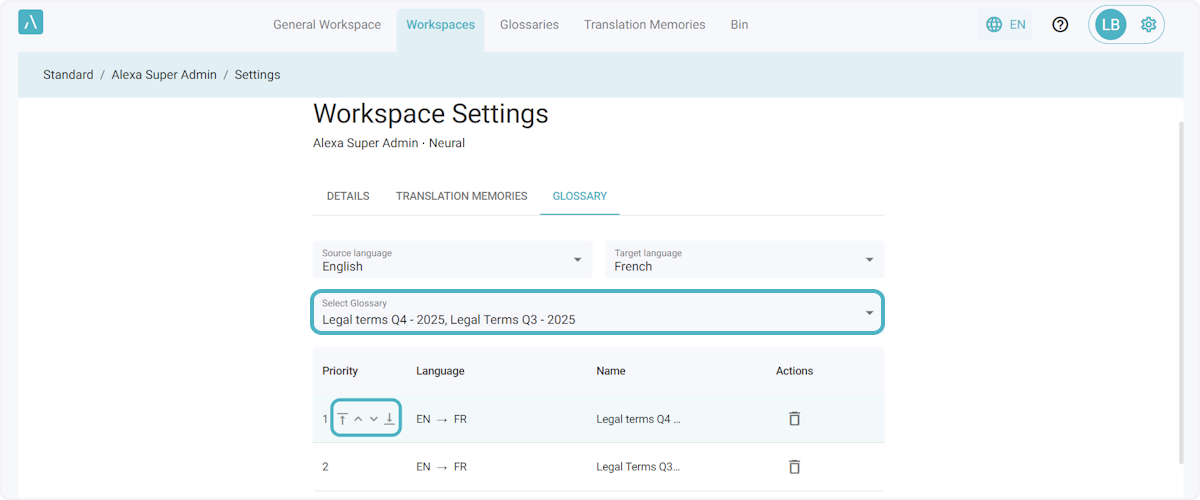Move first glossary up one priority
This screenshot has height=500, width=1200.
click(x=358, y=419)
